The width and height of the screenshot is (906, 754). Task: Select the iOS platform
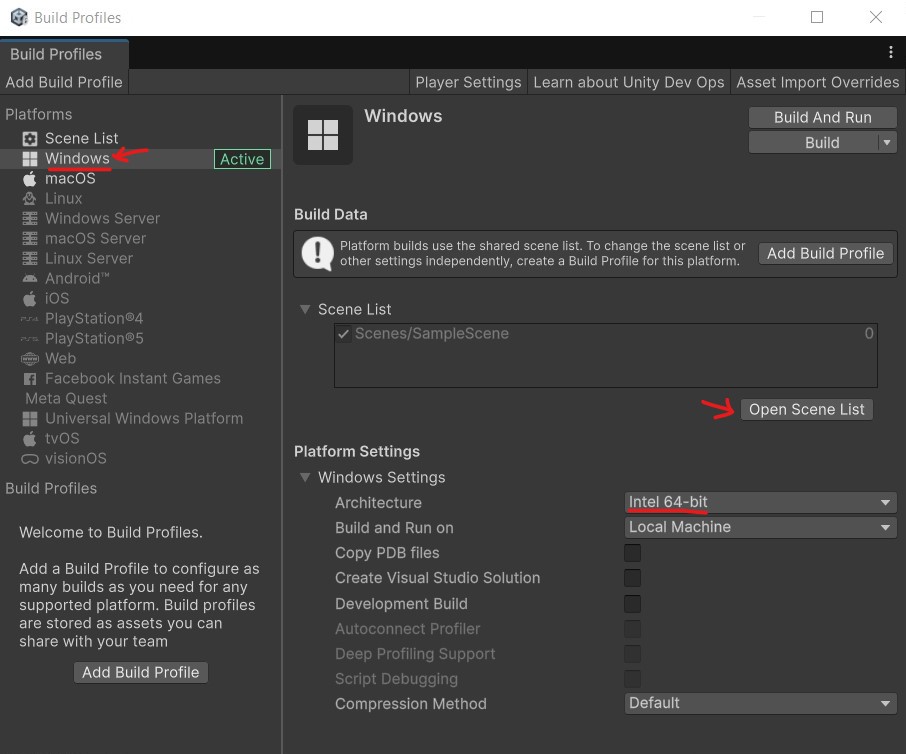tap(140, 298)
